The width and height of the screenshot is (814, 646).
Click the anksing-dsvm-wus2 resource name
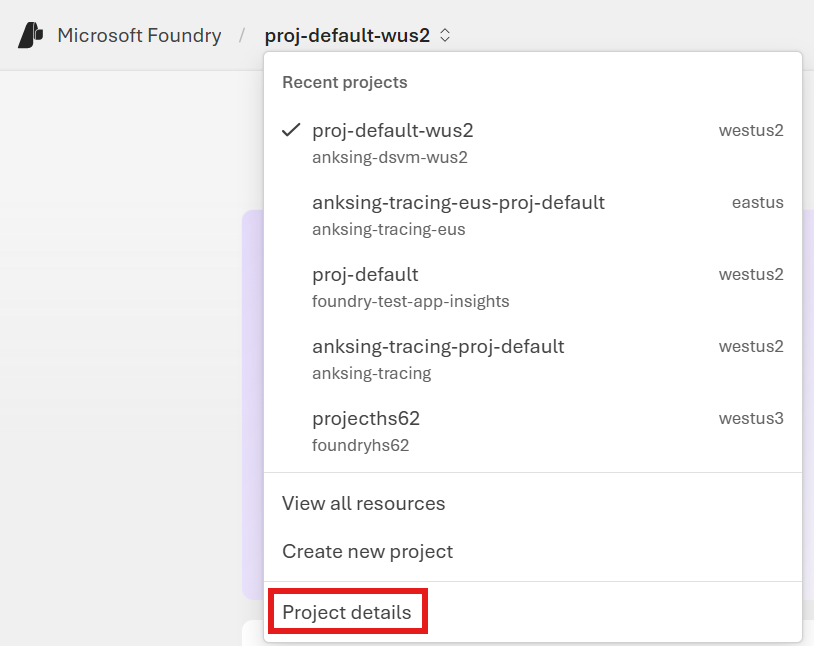[389, 157]
